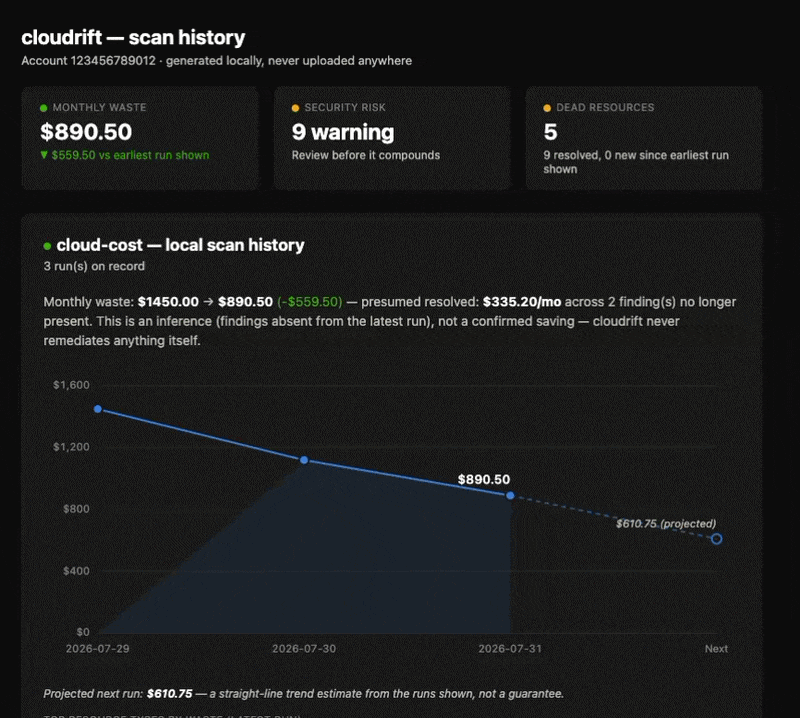Click the 'Projected next run: $610.75' note
800x718 pixels.
pos(118,694)
